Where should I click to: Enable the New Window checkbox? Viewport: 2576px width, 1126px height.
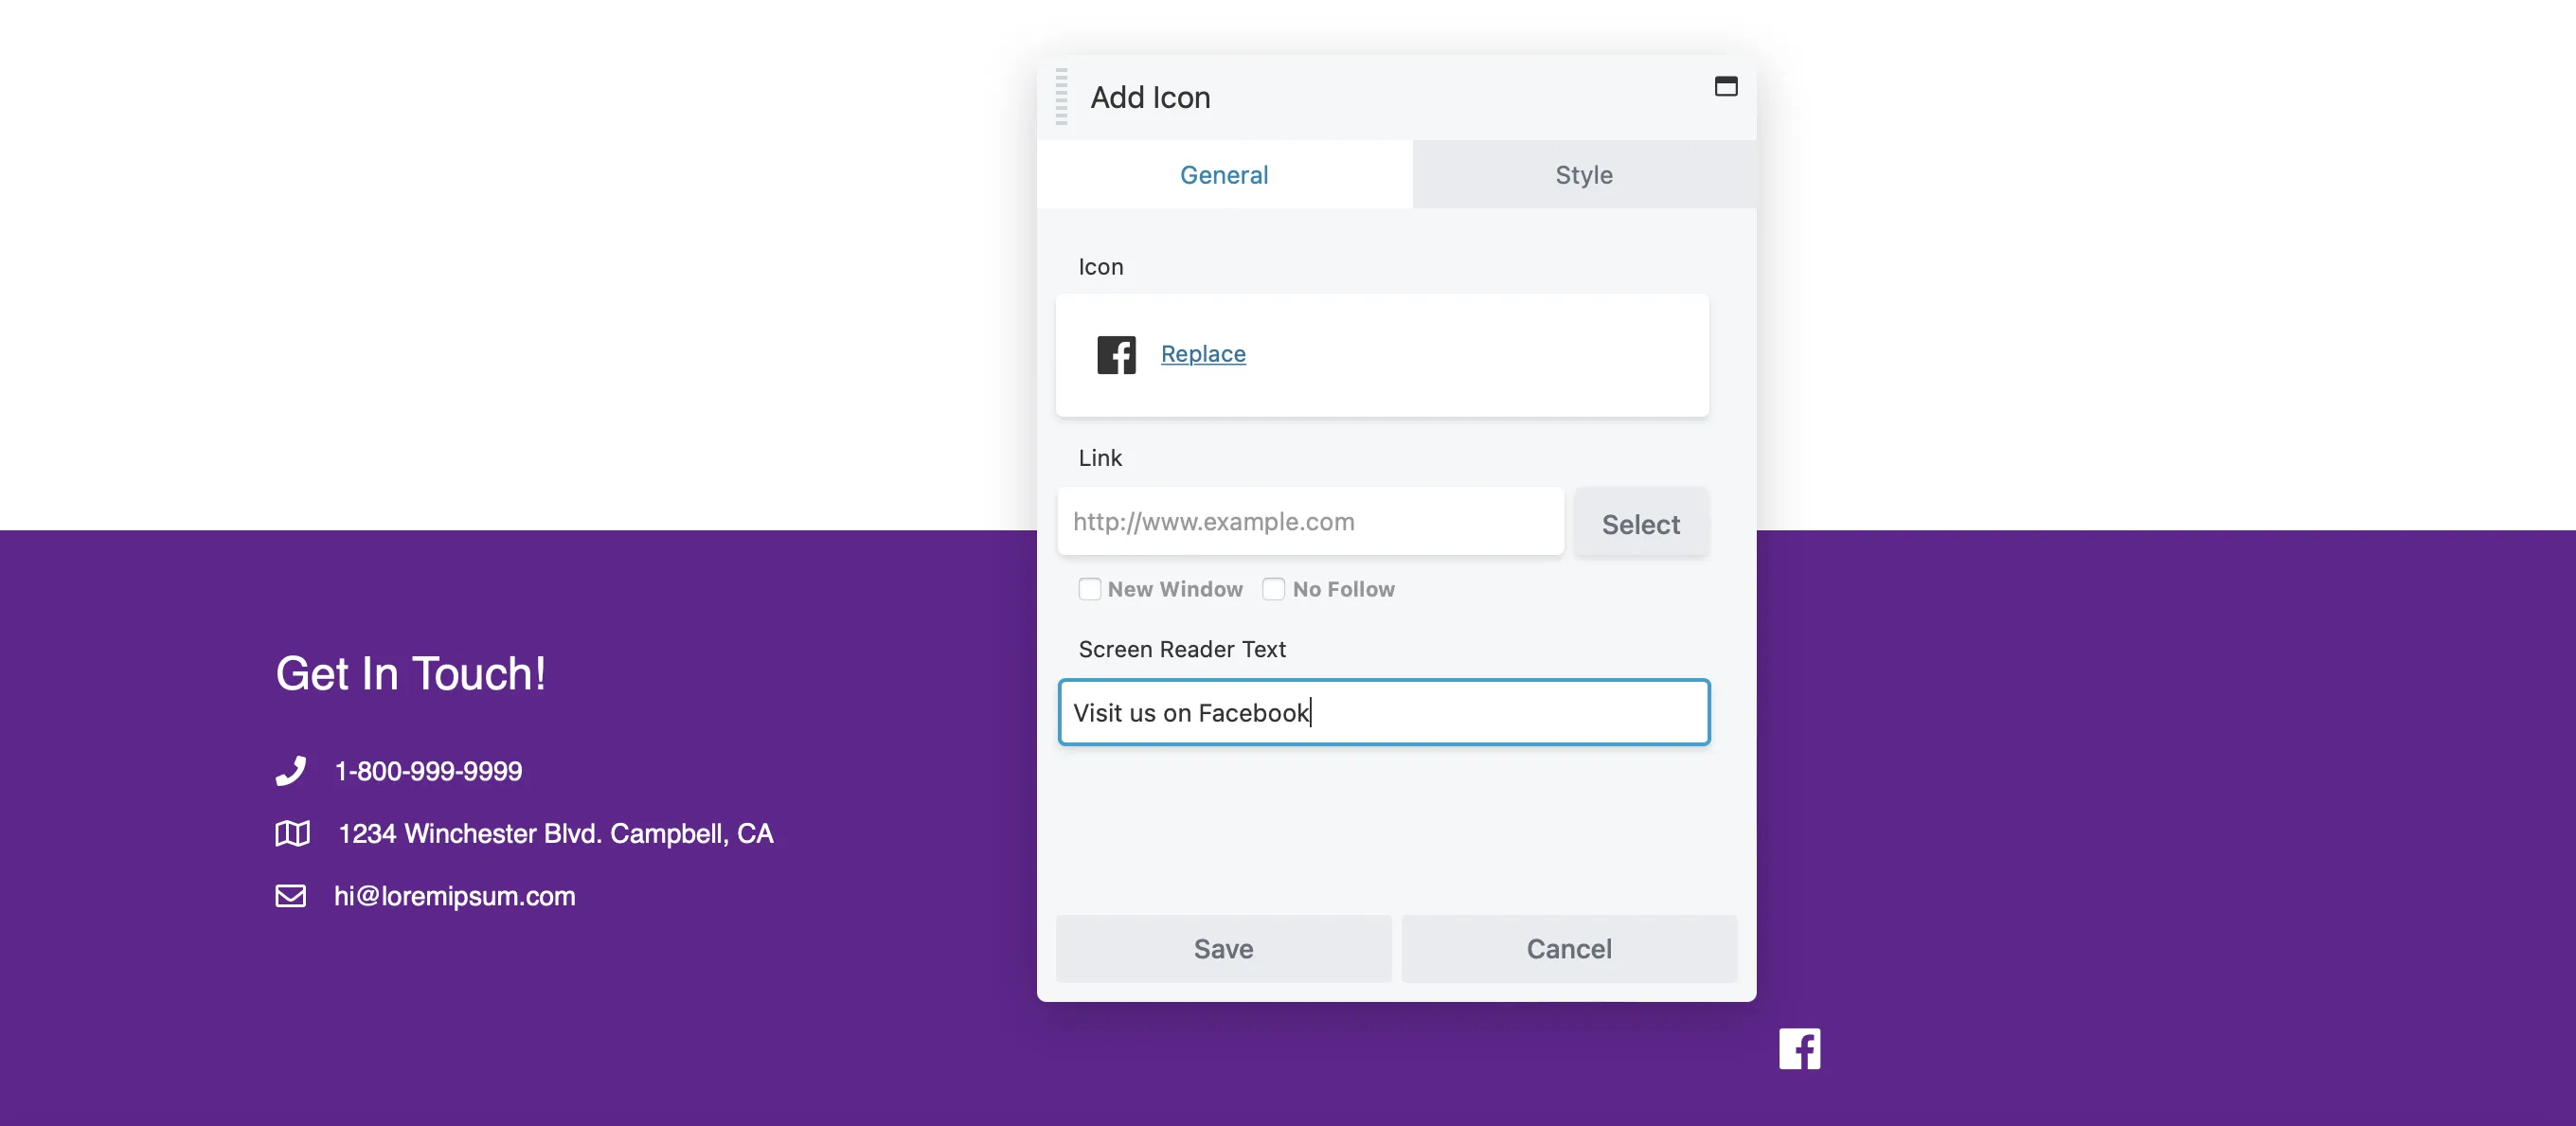click(x=1089, y=589)
